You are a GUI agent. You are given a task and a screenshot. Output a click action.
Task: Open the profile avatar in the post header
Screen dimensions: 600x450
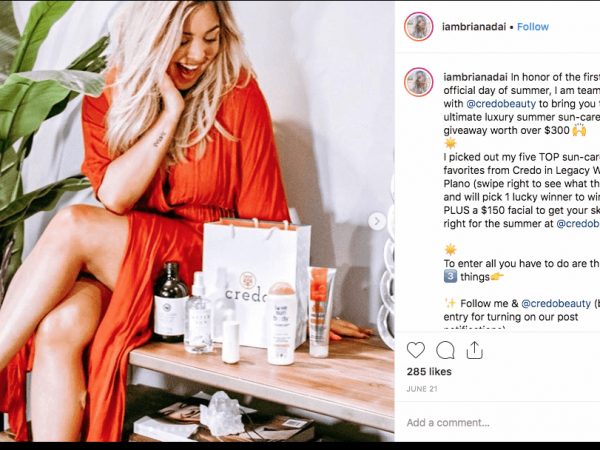(418, 26)
